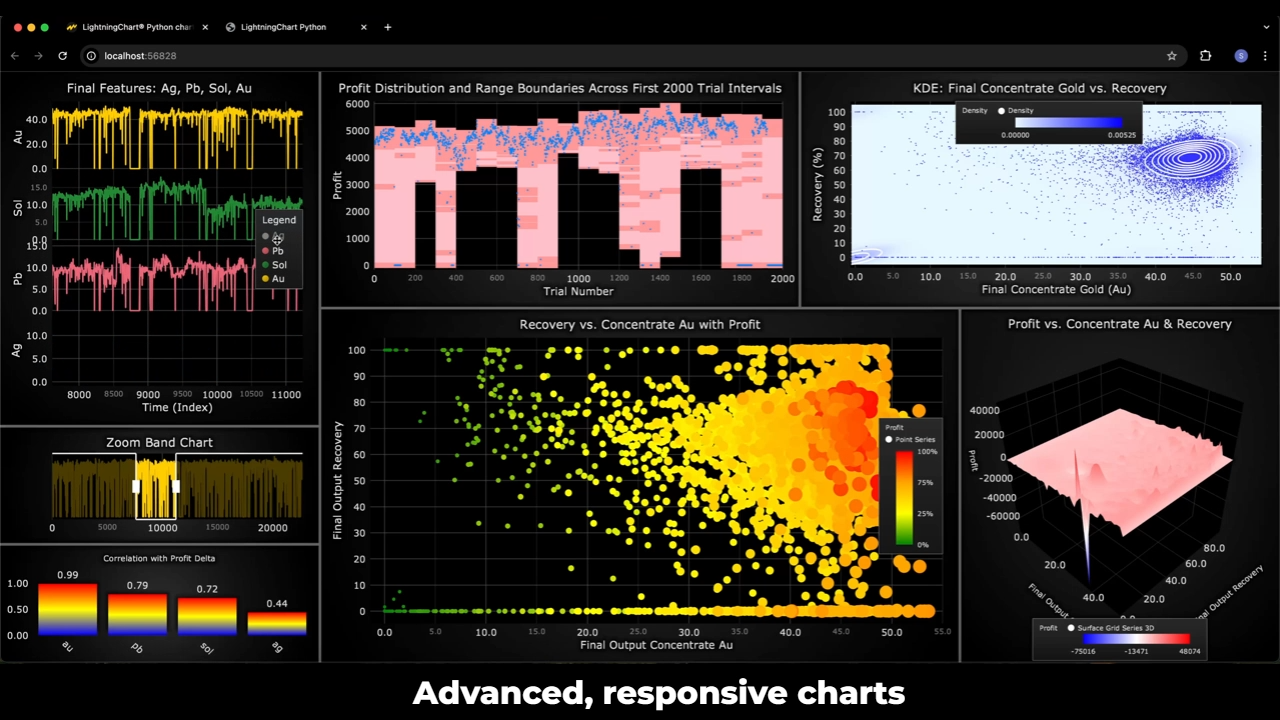Click the 'sol' correlation bar 0.72
Screen dimensions: 1280x720
pyautogui.click(x=207, y=616)
